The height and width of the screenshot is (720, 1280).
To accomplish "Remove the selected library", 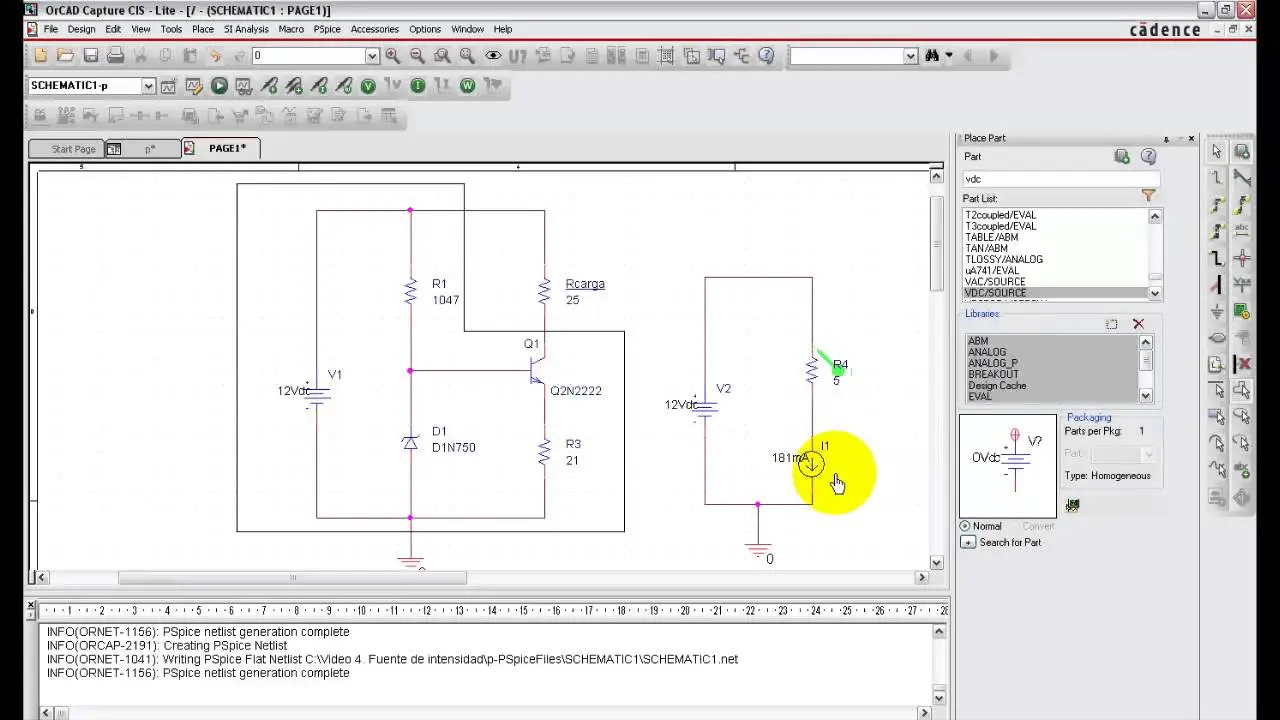I will point(1138,324).
